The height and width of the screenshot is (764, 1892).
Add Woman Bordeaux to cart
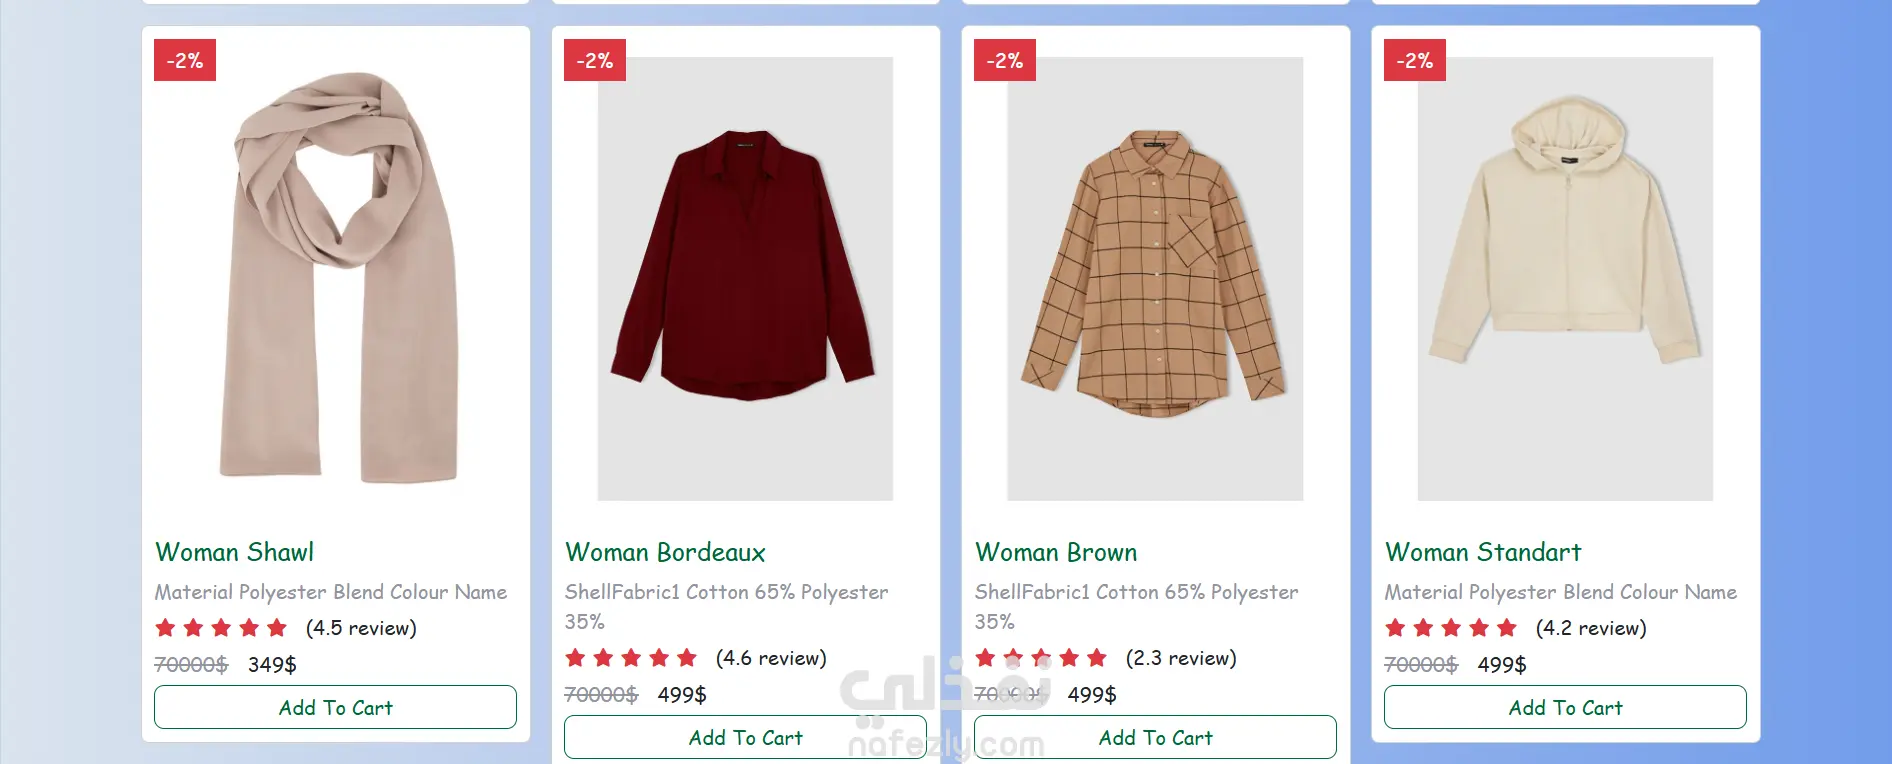745,737
